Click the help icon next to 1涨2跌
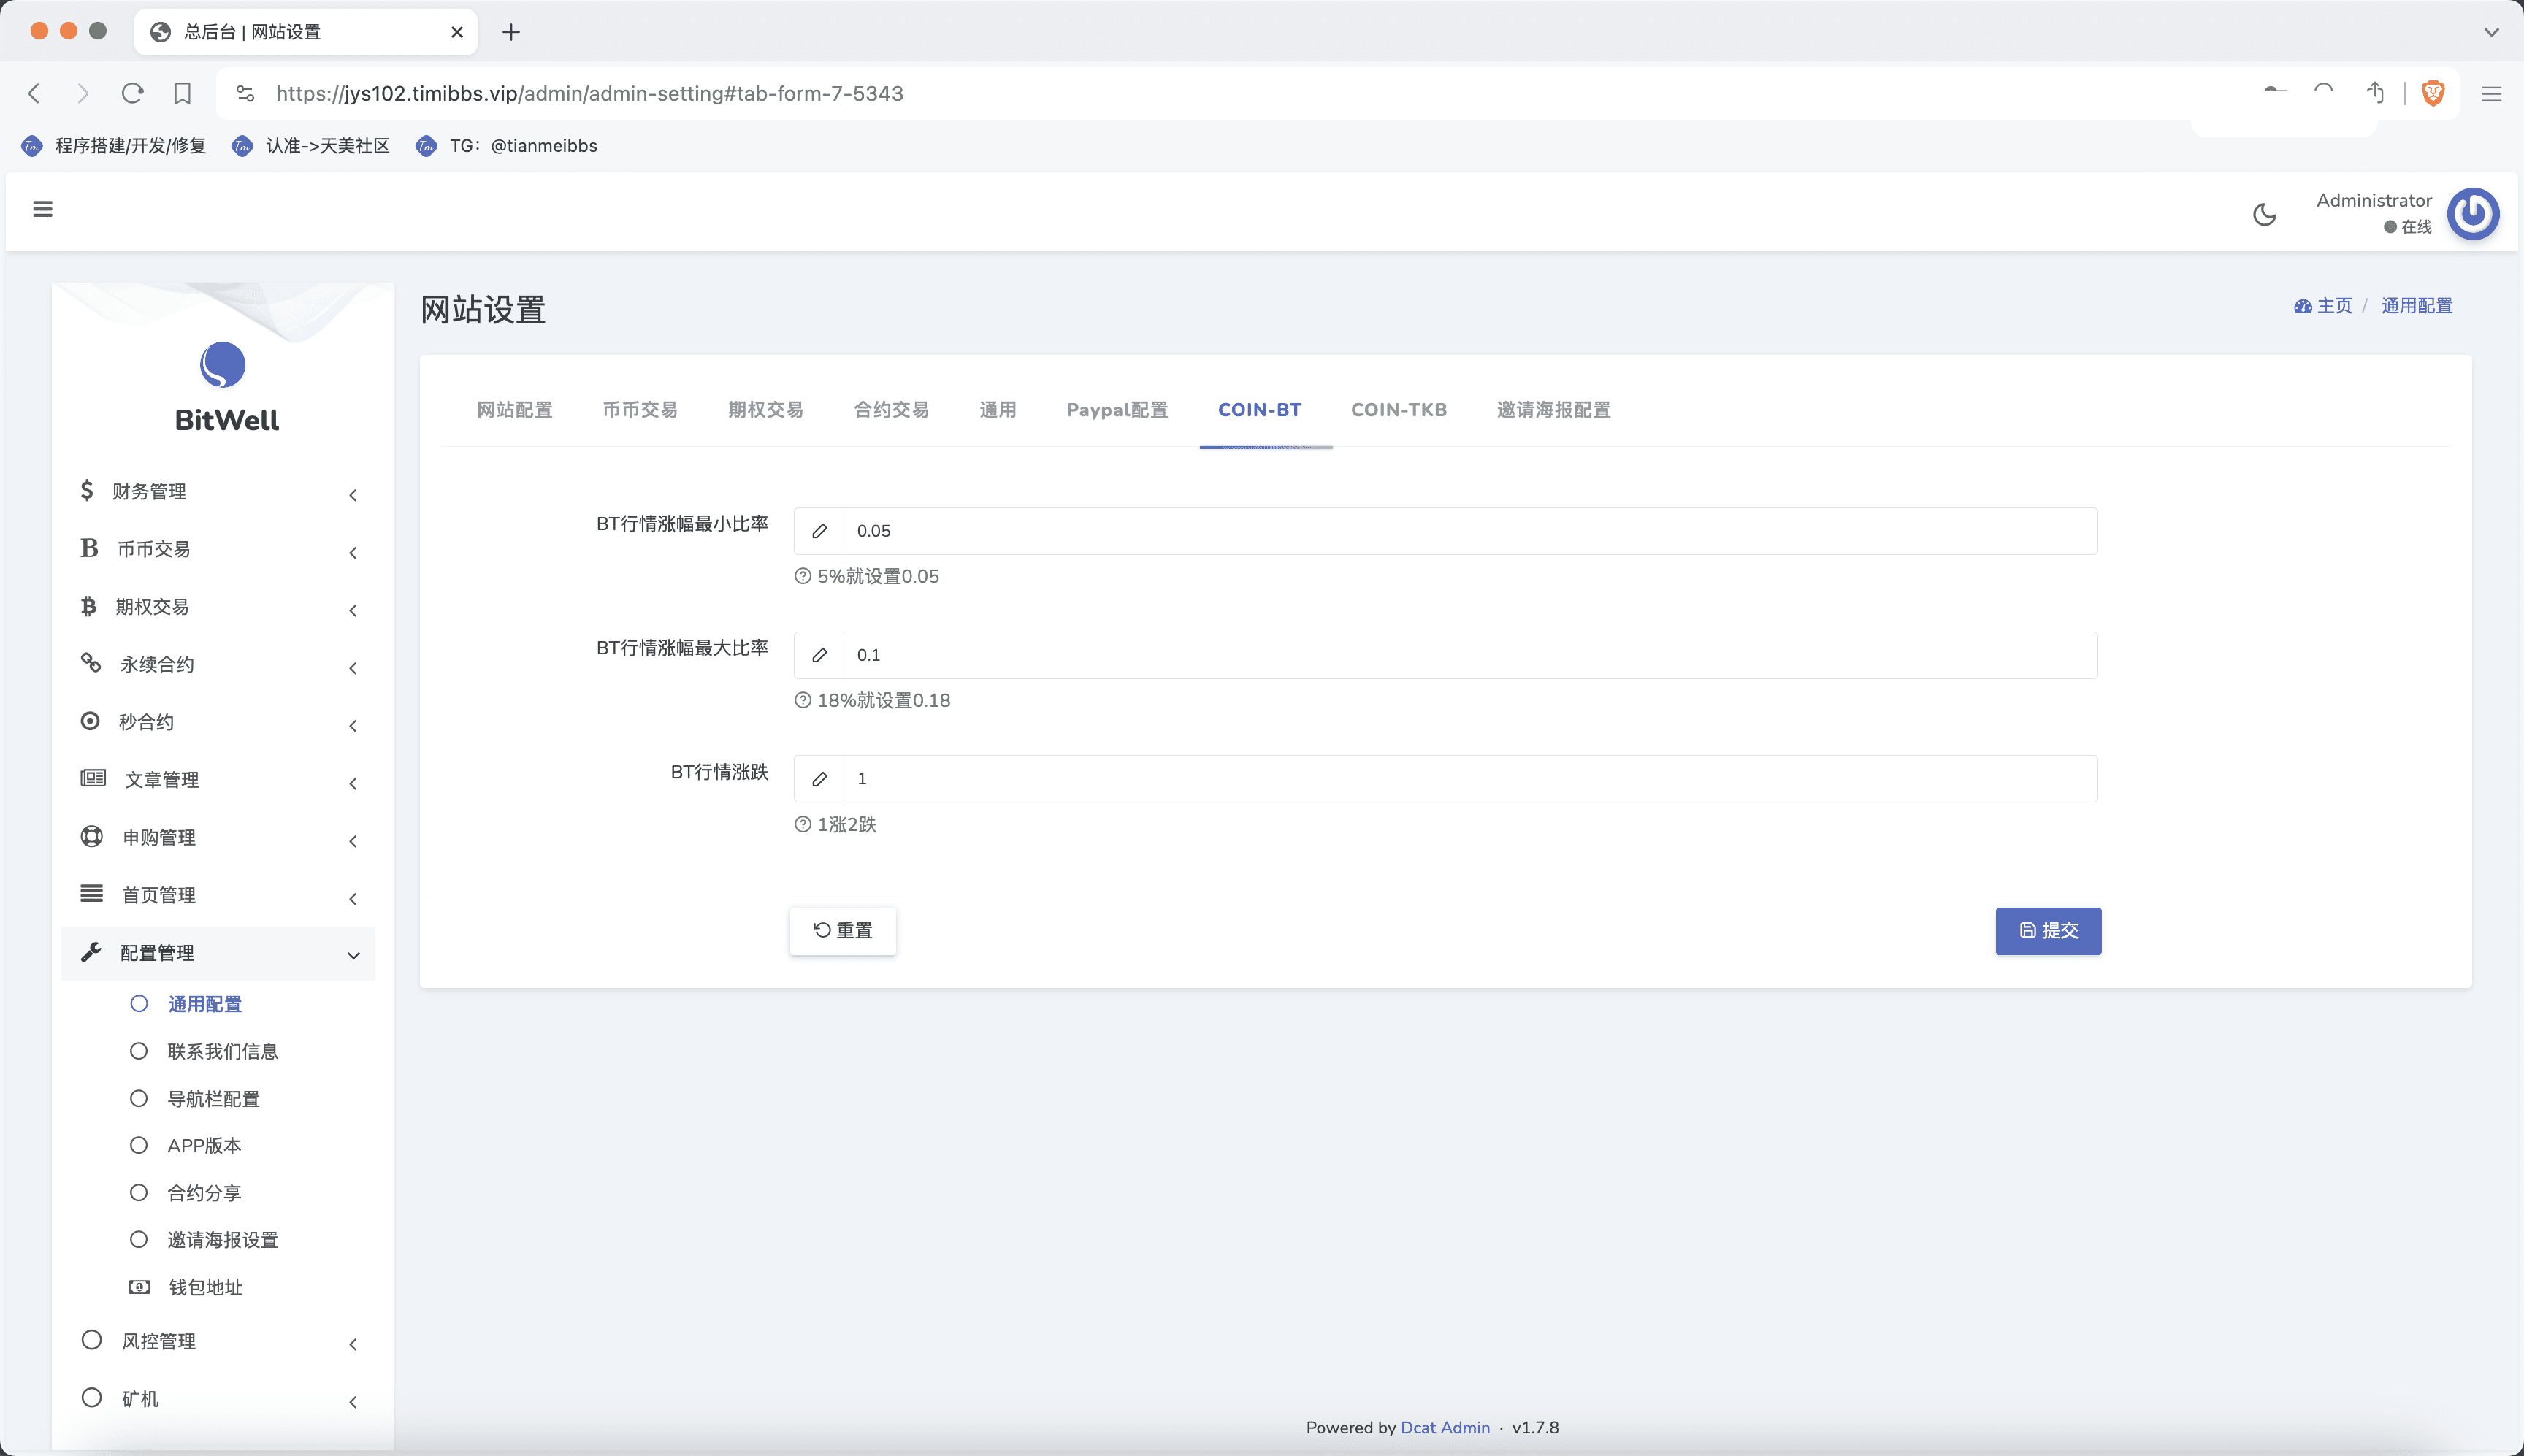Viewport: 2524px width, 1456px height. pos(802,825)
